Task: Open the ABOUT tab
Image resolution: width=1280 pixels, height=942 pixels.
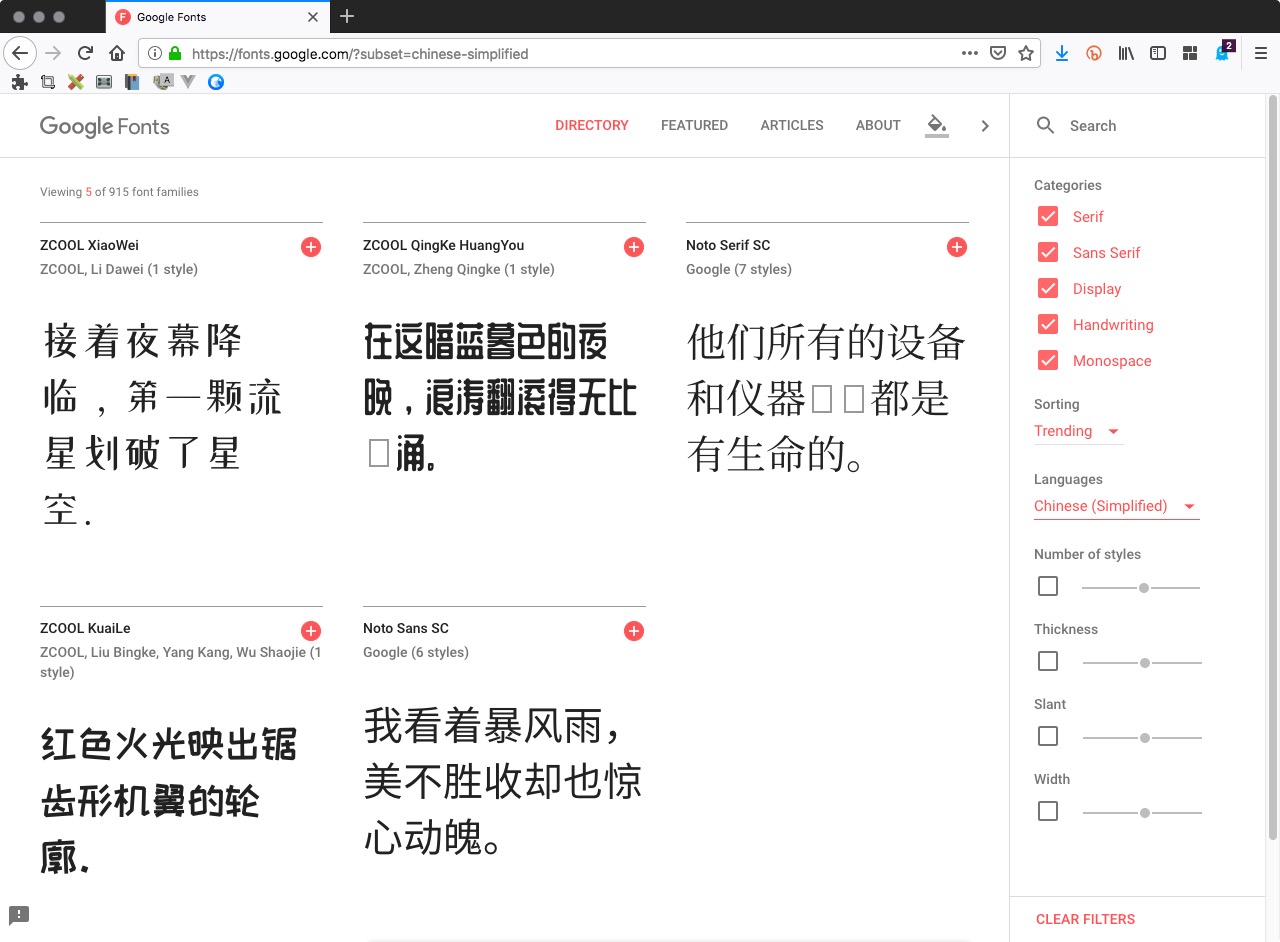Action: pos(878,126)
